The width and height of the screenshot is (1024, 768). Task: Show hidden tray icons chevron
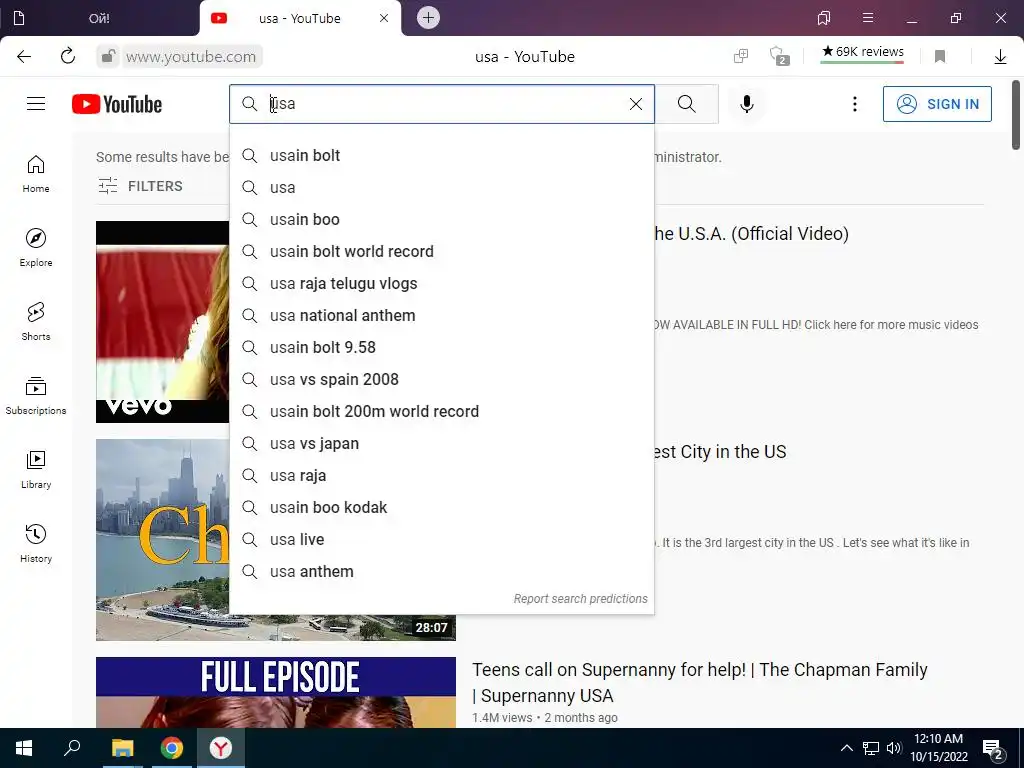tap(846, 748)
